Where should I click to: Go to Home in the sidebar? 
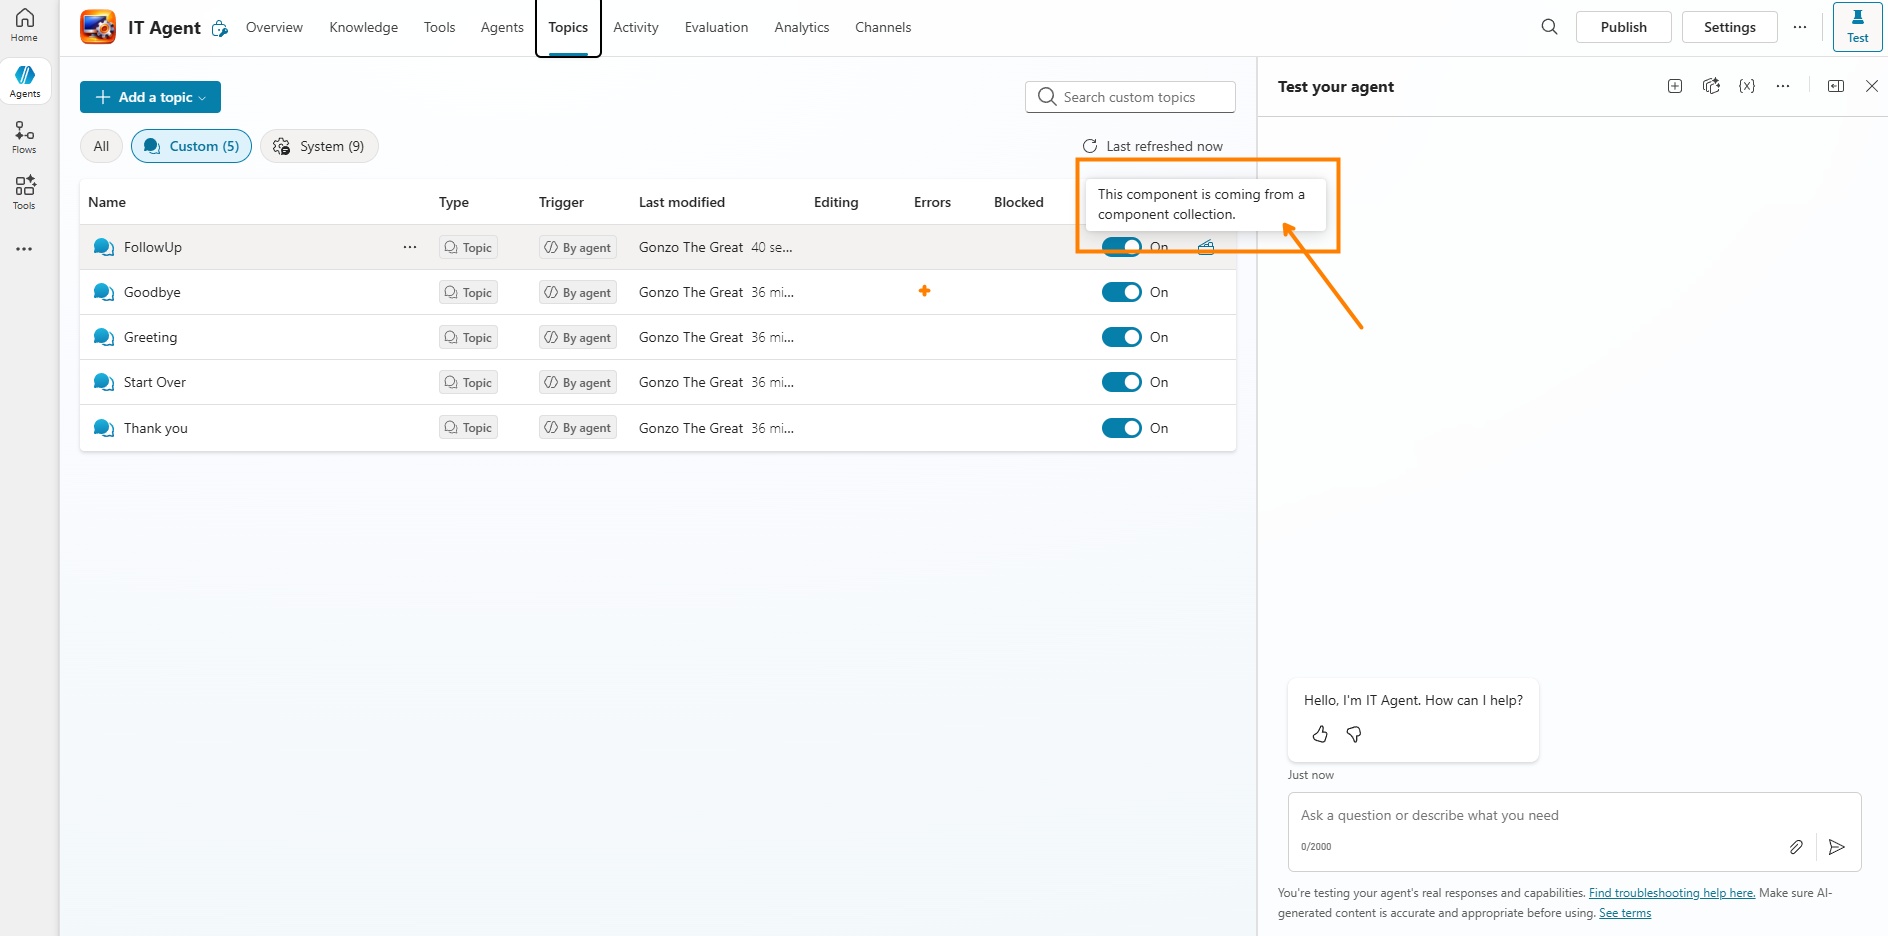[x=24, y=25]
